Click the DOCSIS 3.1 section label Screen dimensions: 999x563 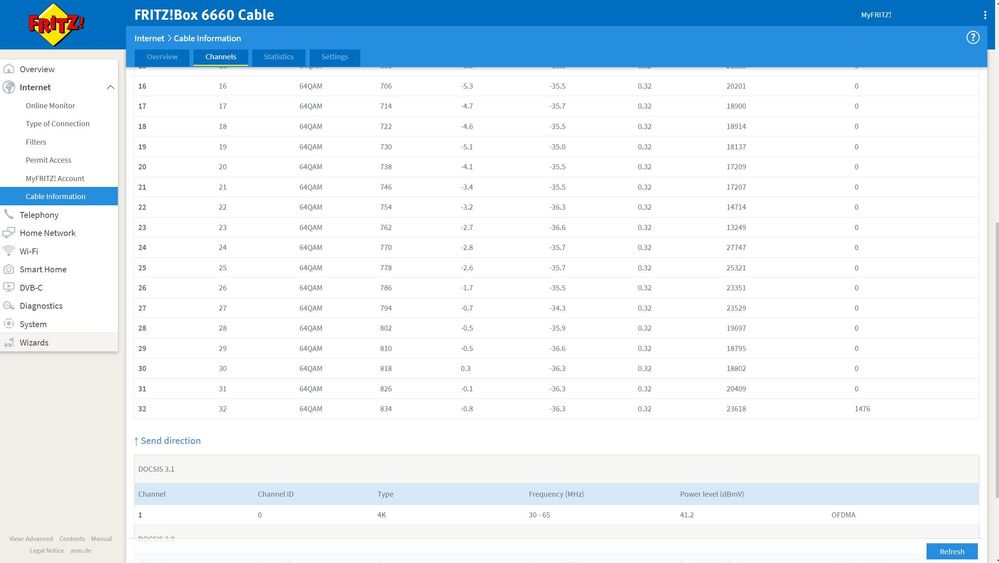coord(156,469)
